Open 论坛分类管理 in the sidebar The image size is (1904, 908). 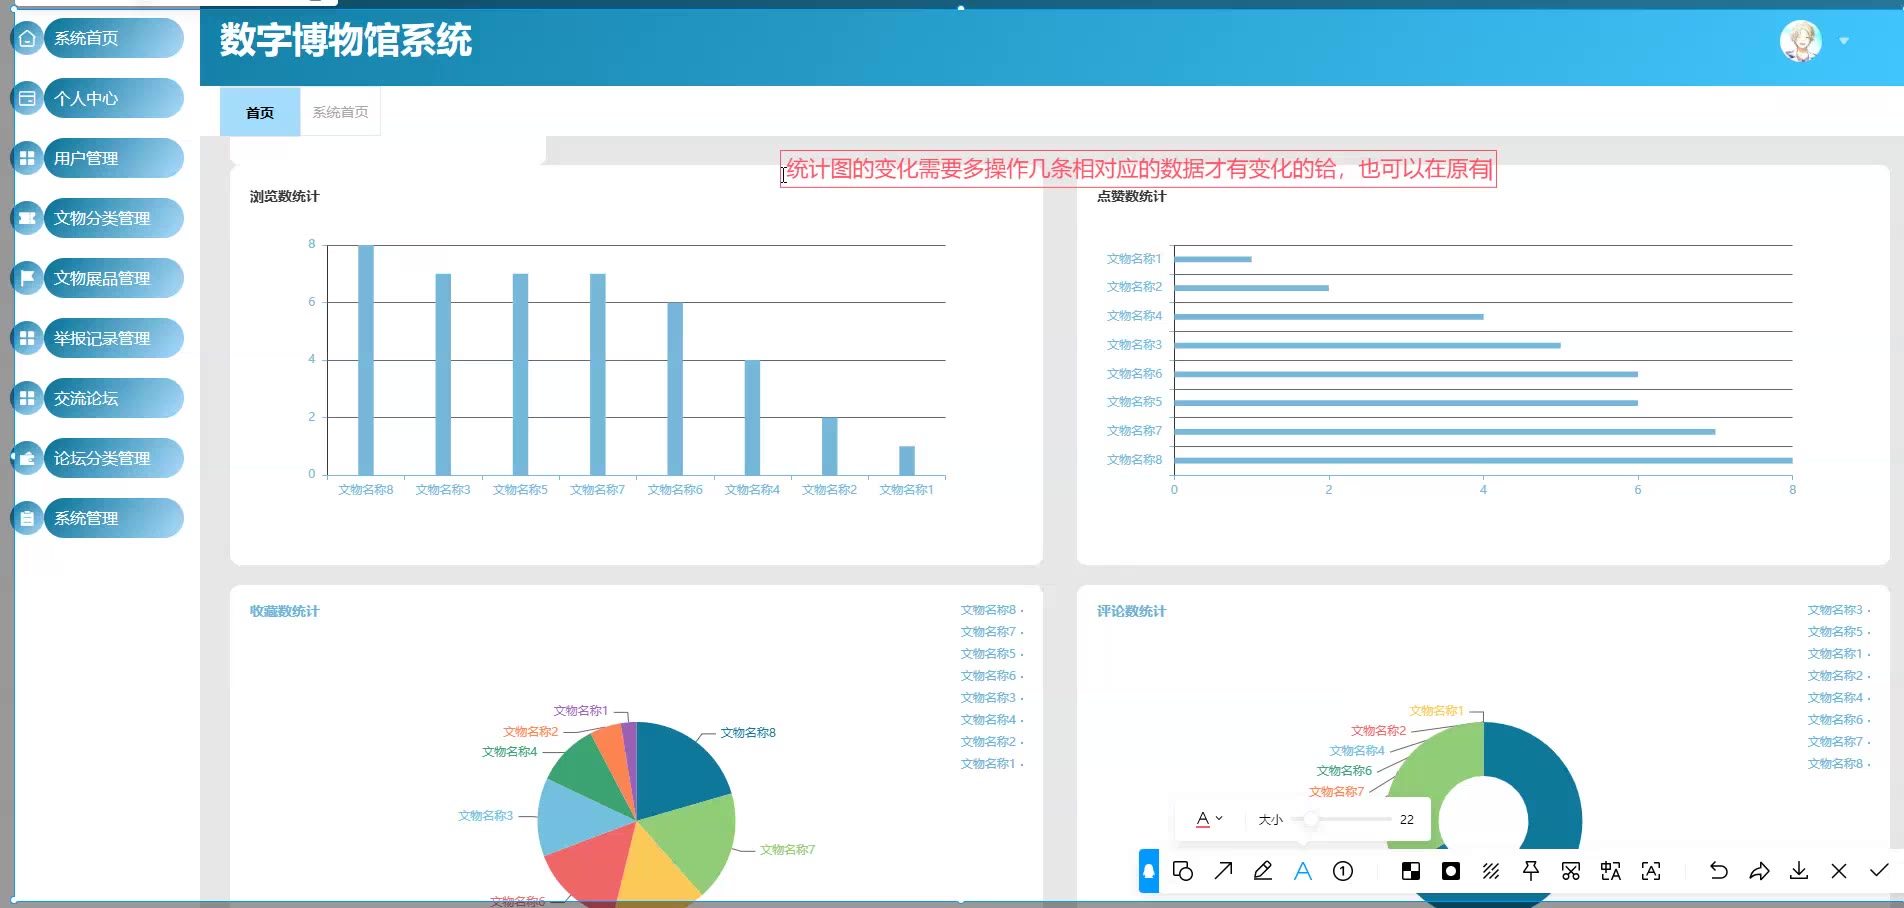pos(113,458)
